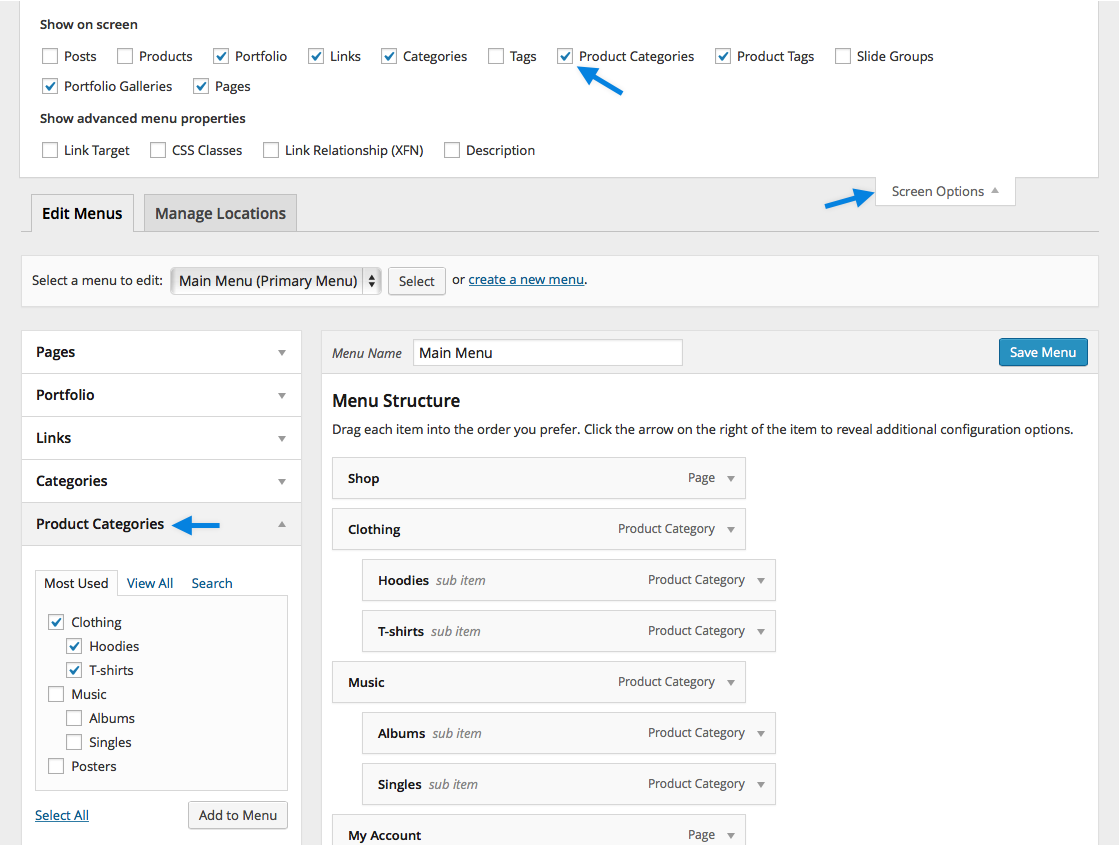
Task: Click the Menu Name input field
Action: point(547,353)
